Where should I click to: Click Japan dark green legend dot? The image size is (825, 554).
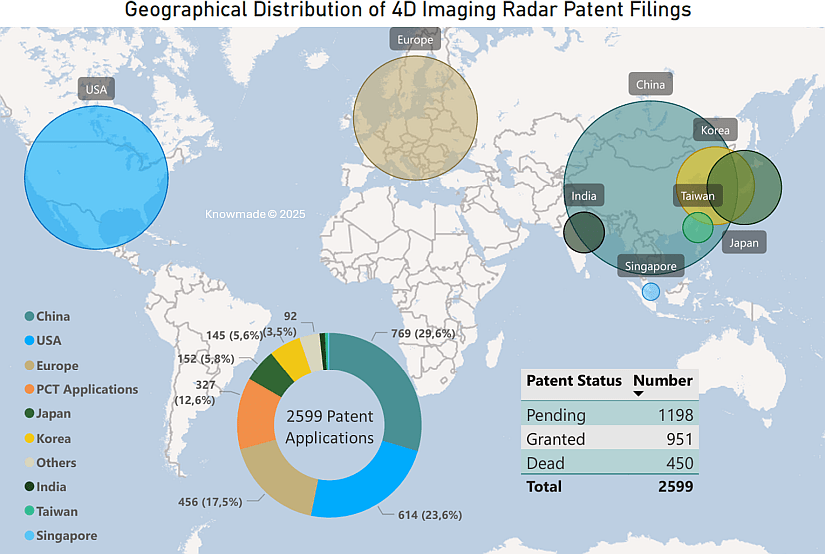pyautogui.click(x=29, y=413)
